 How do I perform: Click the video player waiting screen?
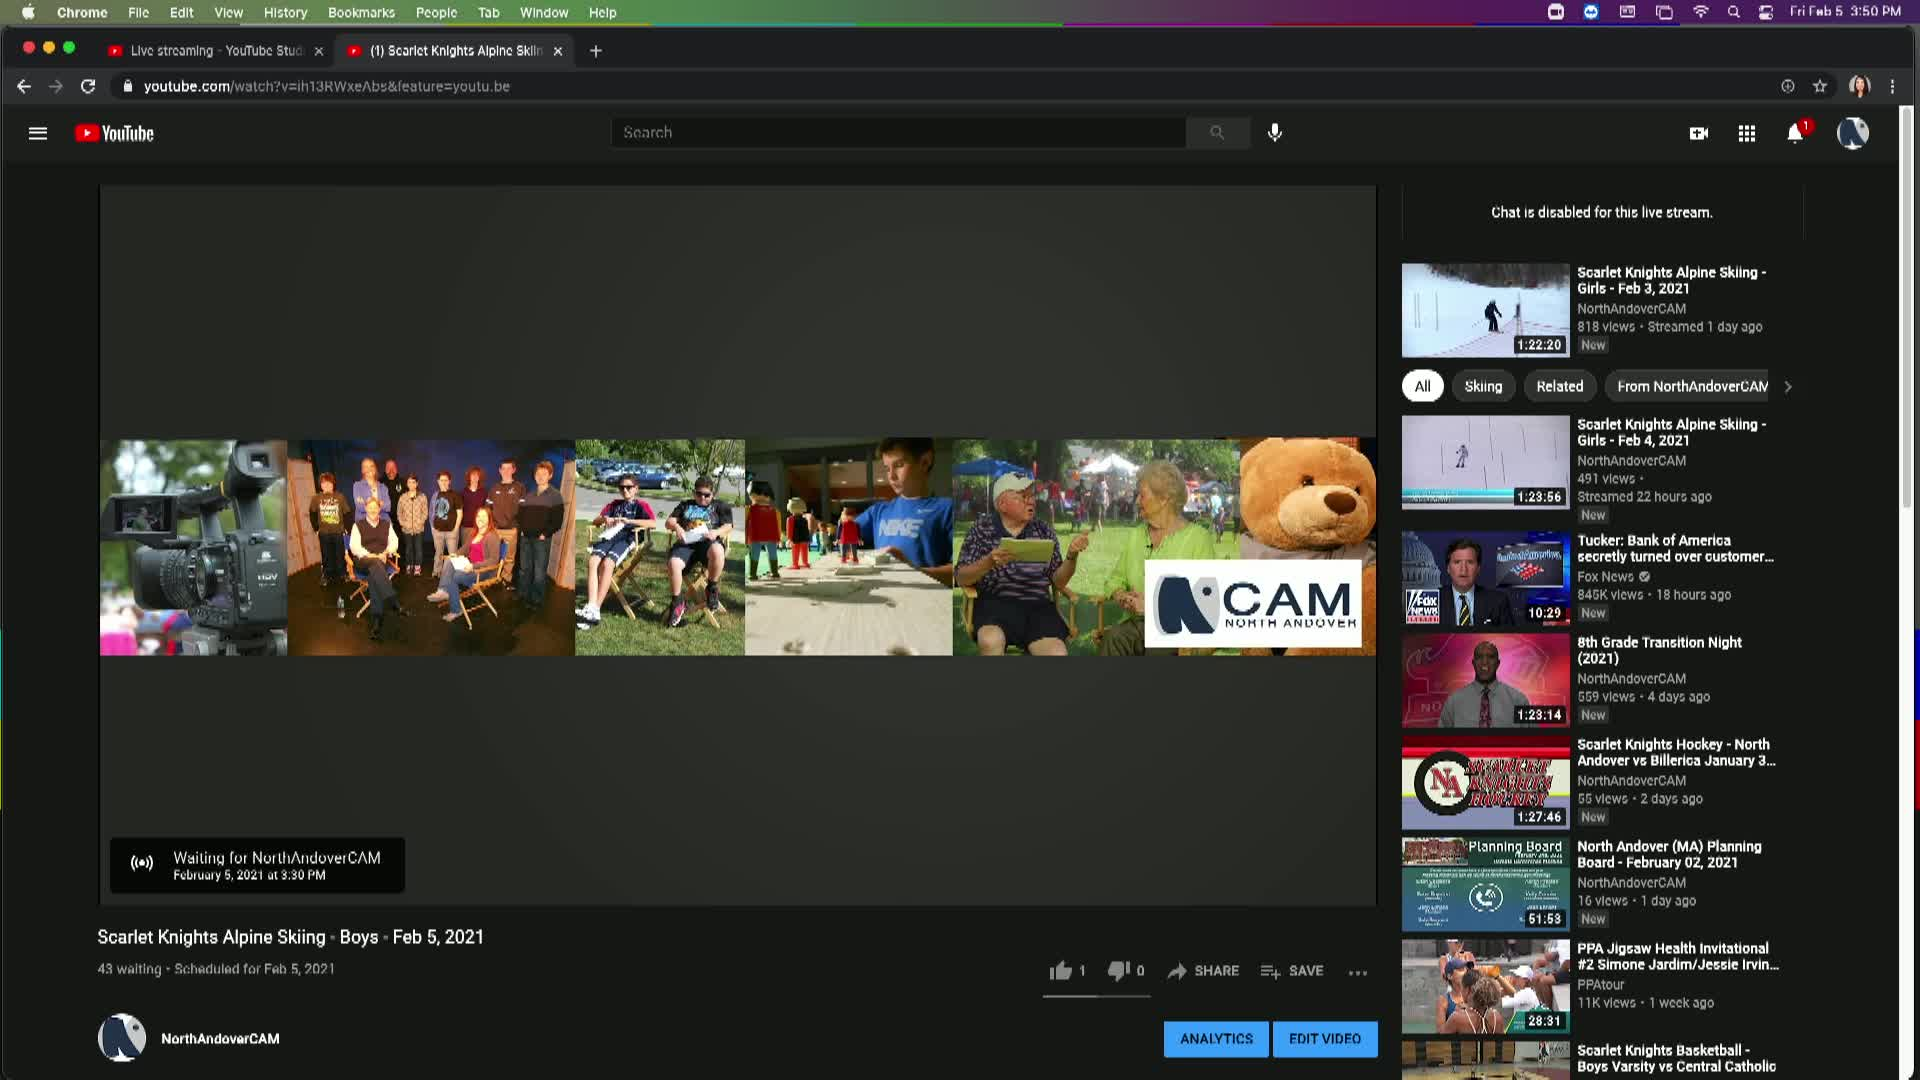coord(738,545)
